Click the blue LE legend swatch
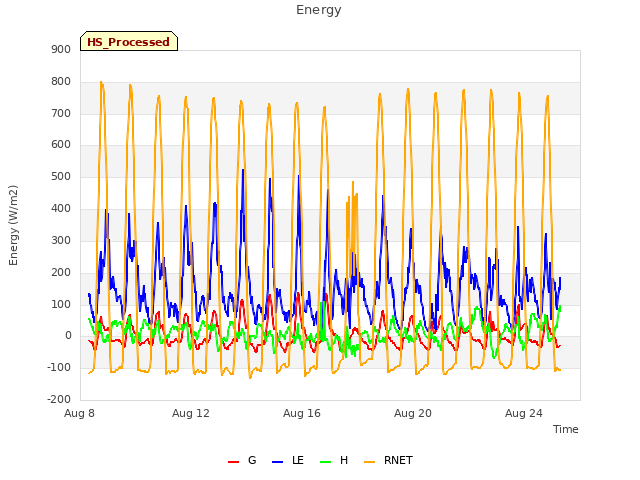This screenshot has height=480, width=640. tap(278, 462)
